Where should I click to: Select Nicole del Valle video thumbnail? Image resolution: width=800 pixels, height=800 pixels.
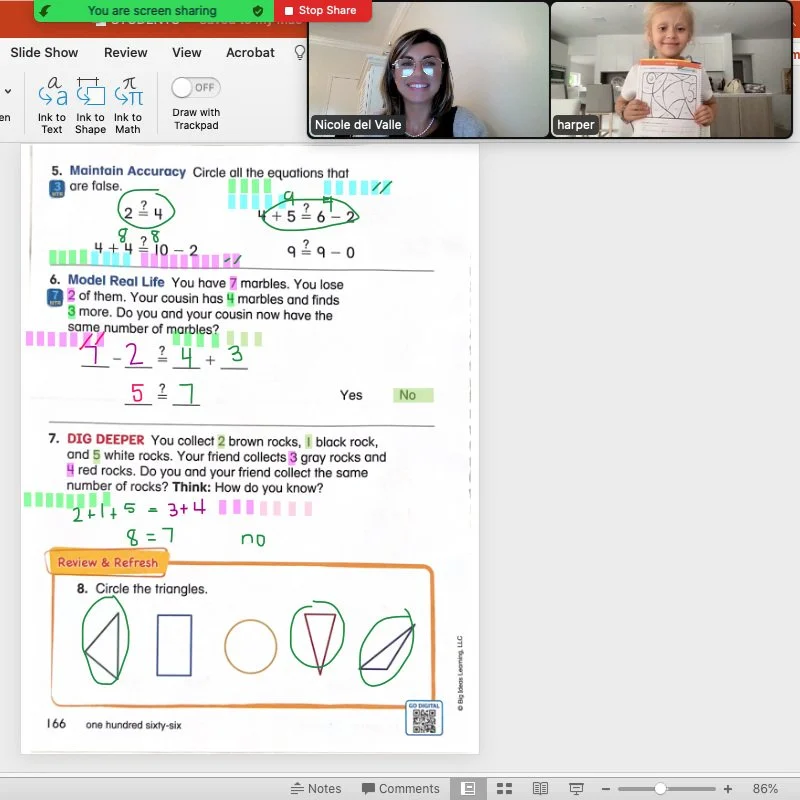pos(429,70)
